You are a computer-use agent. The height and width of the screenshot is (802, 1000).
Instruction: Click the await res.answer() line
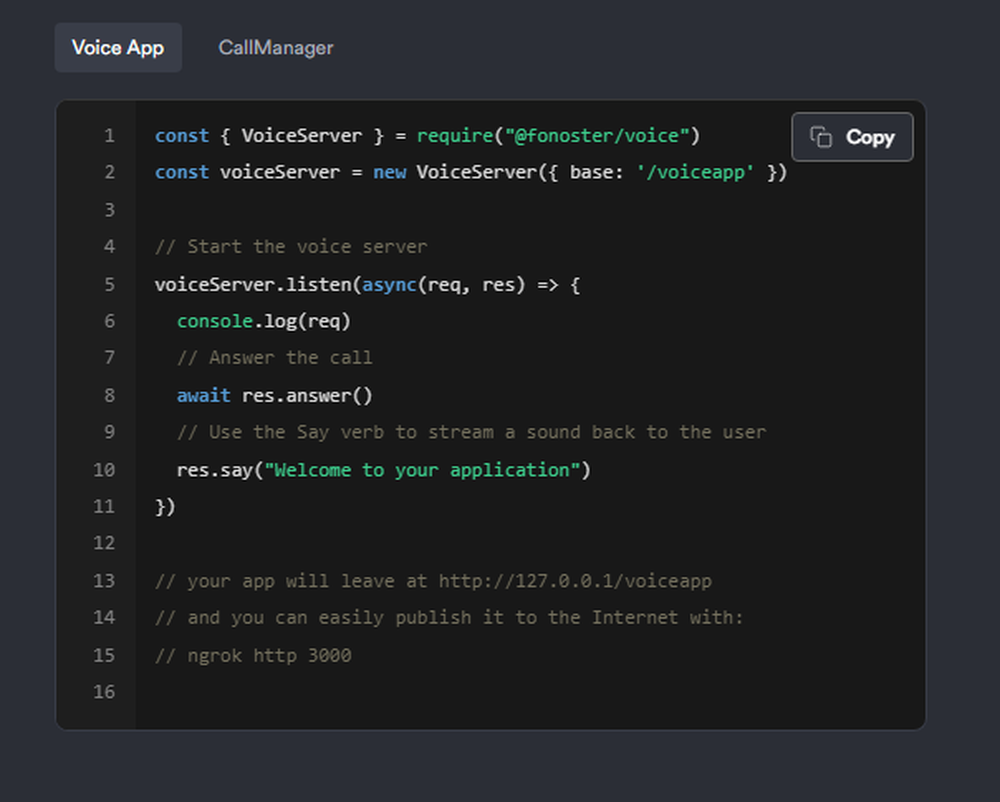(275, 396)
